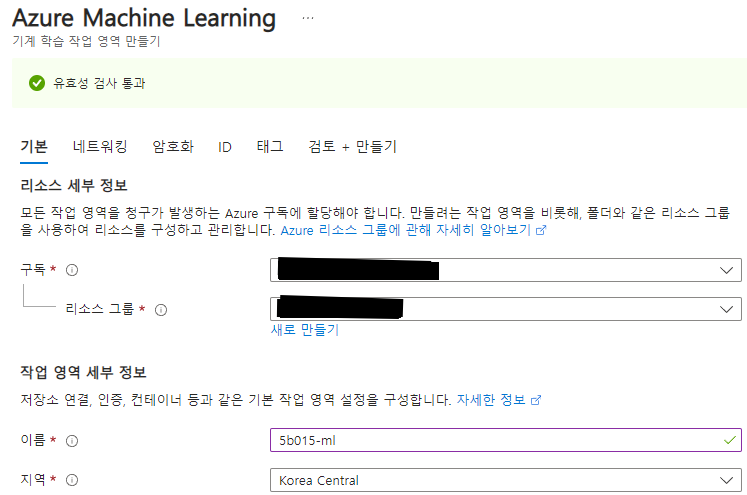Open the ellipsis menu beside Azure Machine Learning
The height and width of the screenshot is (495, 747).
pos(308,18)
